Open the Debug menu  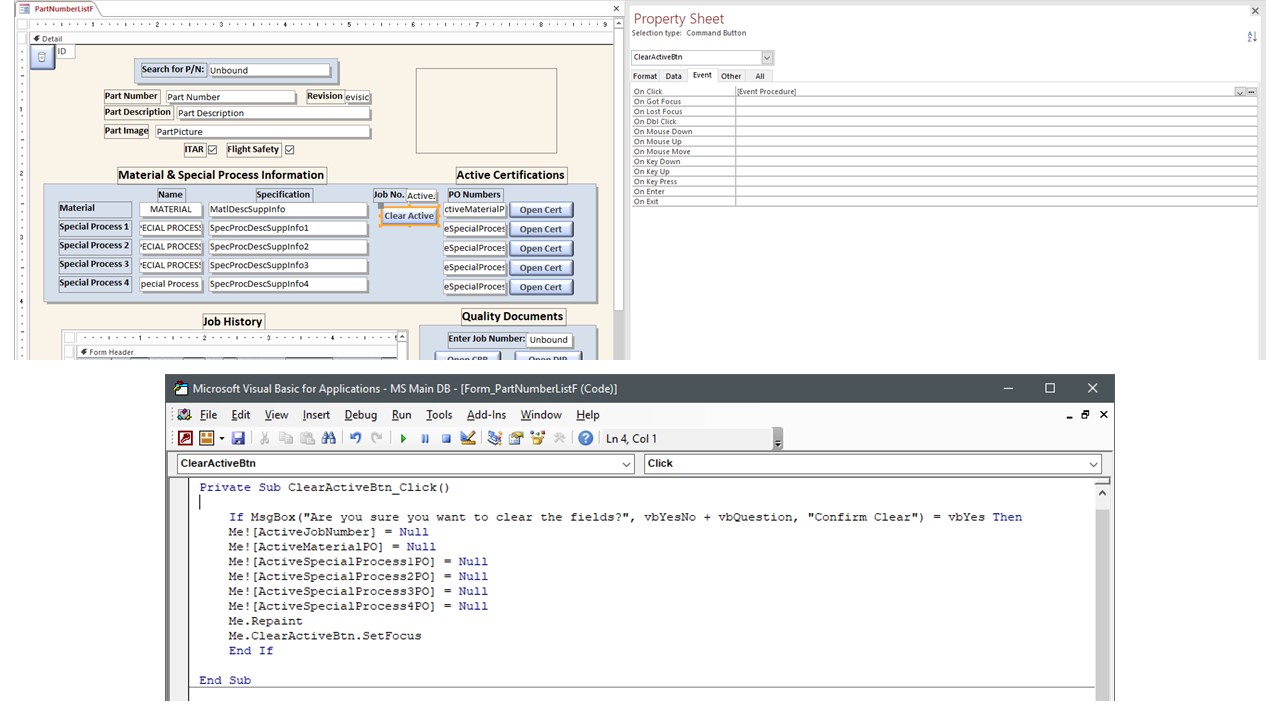pos(361,415)
